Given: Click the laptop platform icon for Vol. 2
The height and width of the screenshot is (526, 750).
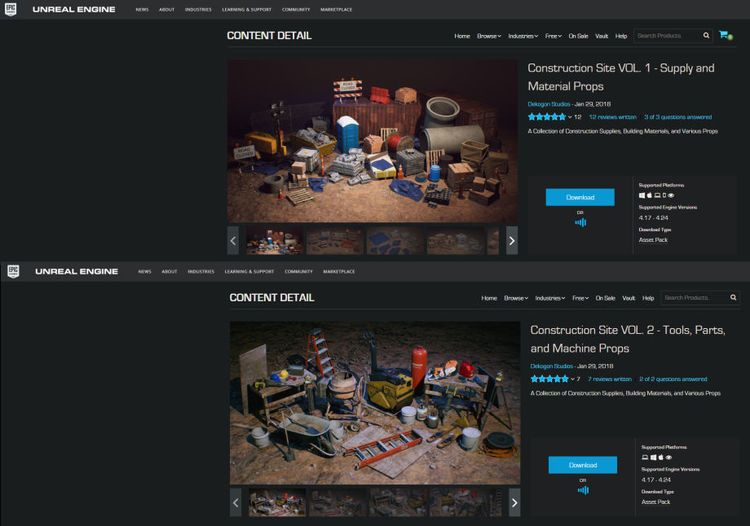Looking at the screenshot, I should pos(645,457).
